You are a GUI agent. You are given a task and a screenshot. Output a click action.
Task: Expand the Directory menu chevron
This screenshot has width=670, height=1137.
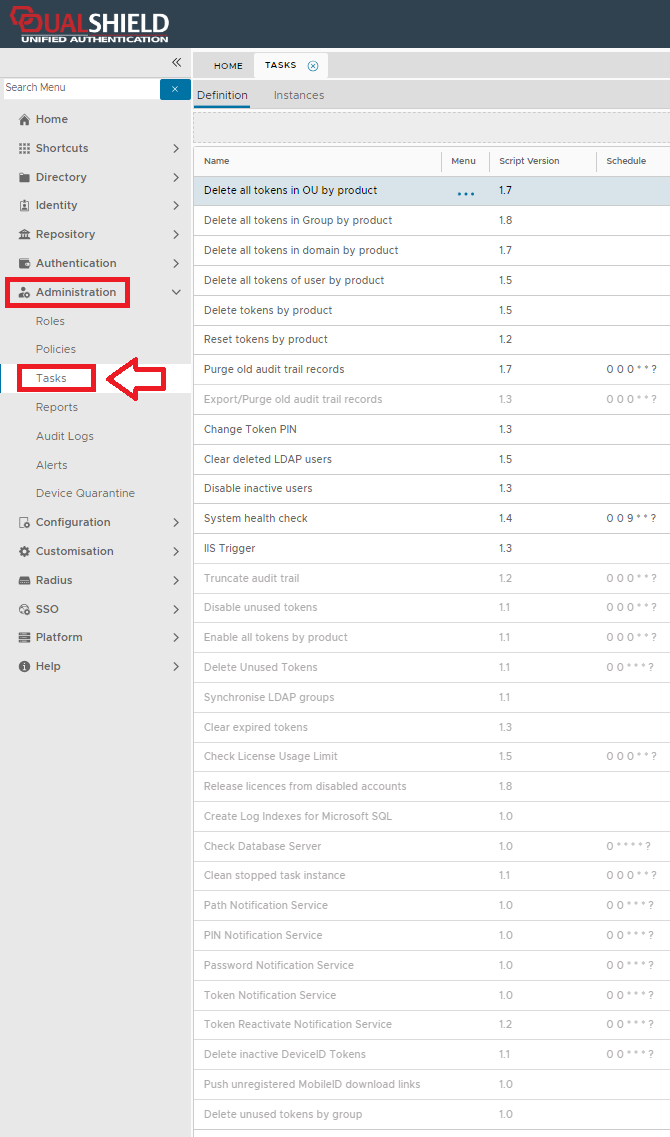click(x=175, y=177)
